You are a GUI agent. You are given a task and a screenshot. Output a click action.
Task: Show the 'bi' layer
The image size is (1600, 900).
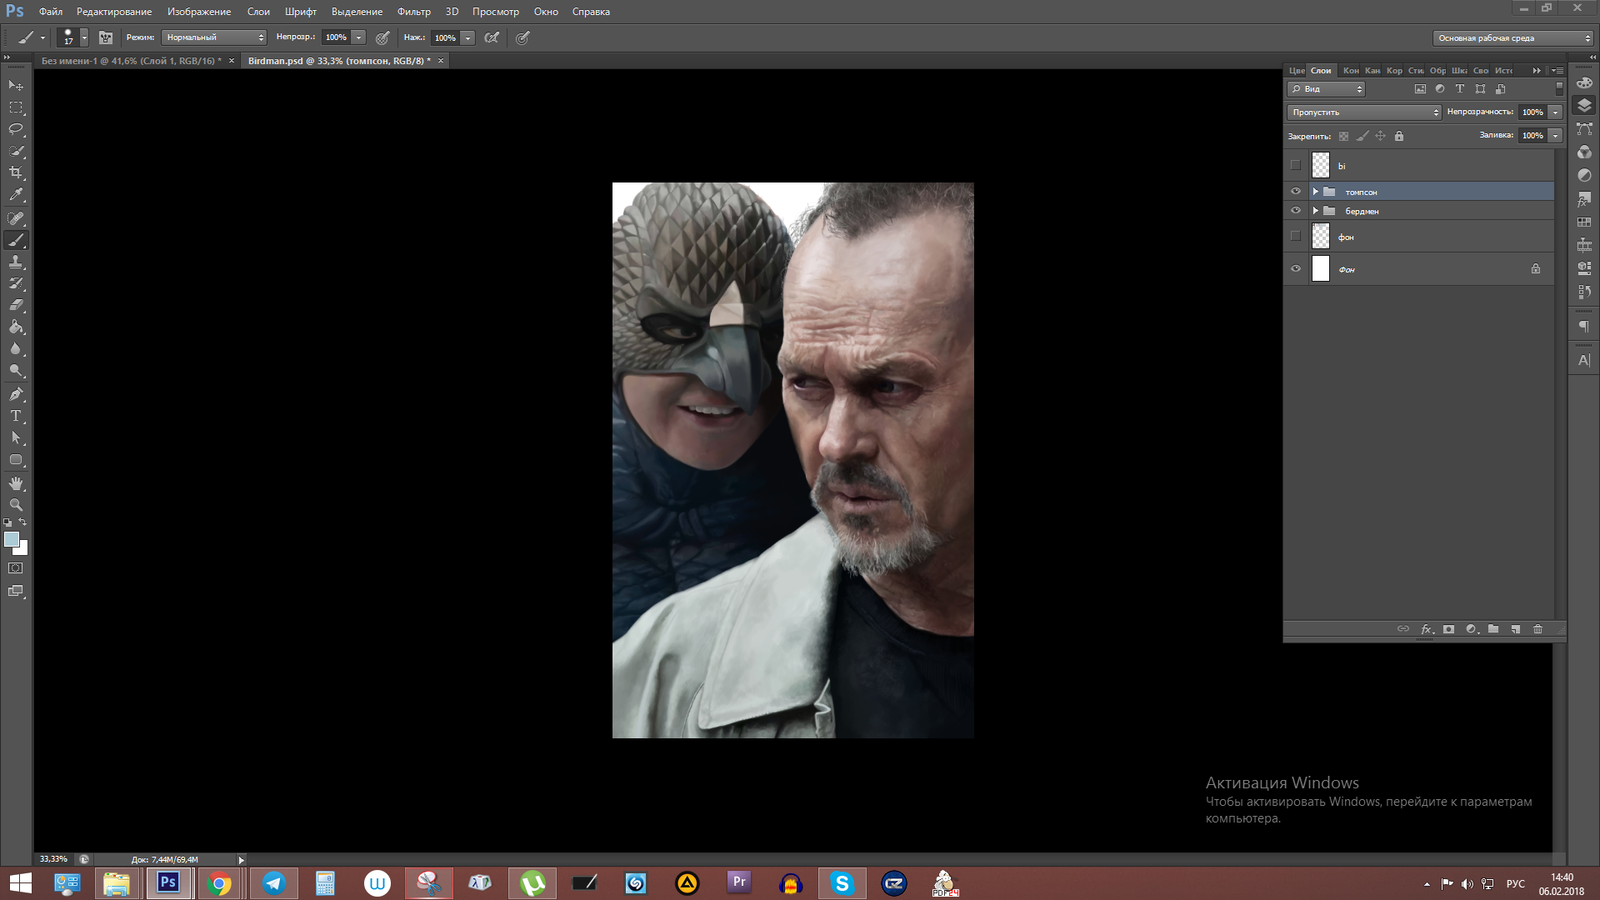[x=1296, y=165]
